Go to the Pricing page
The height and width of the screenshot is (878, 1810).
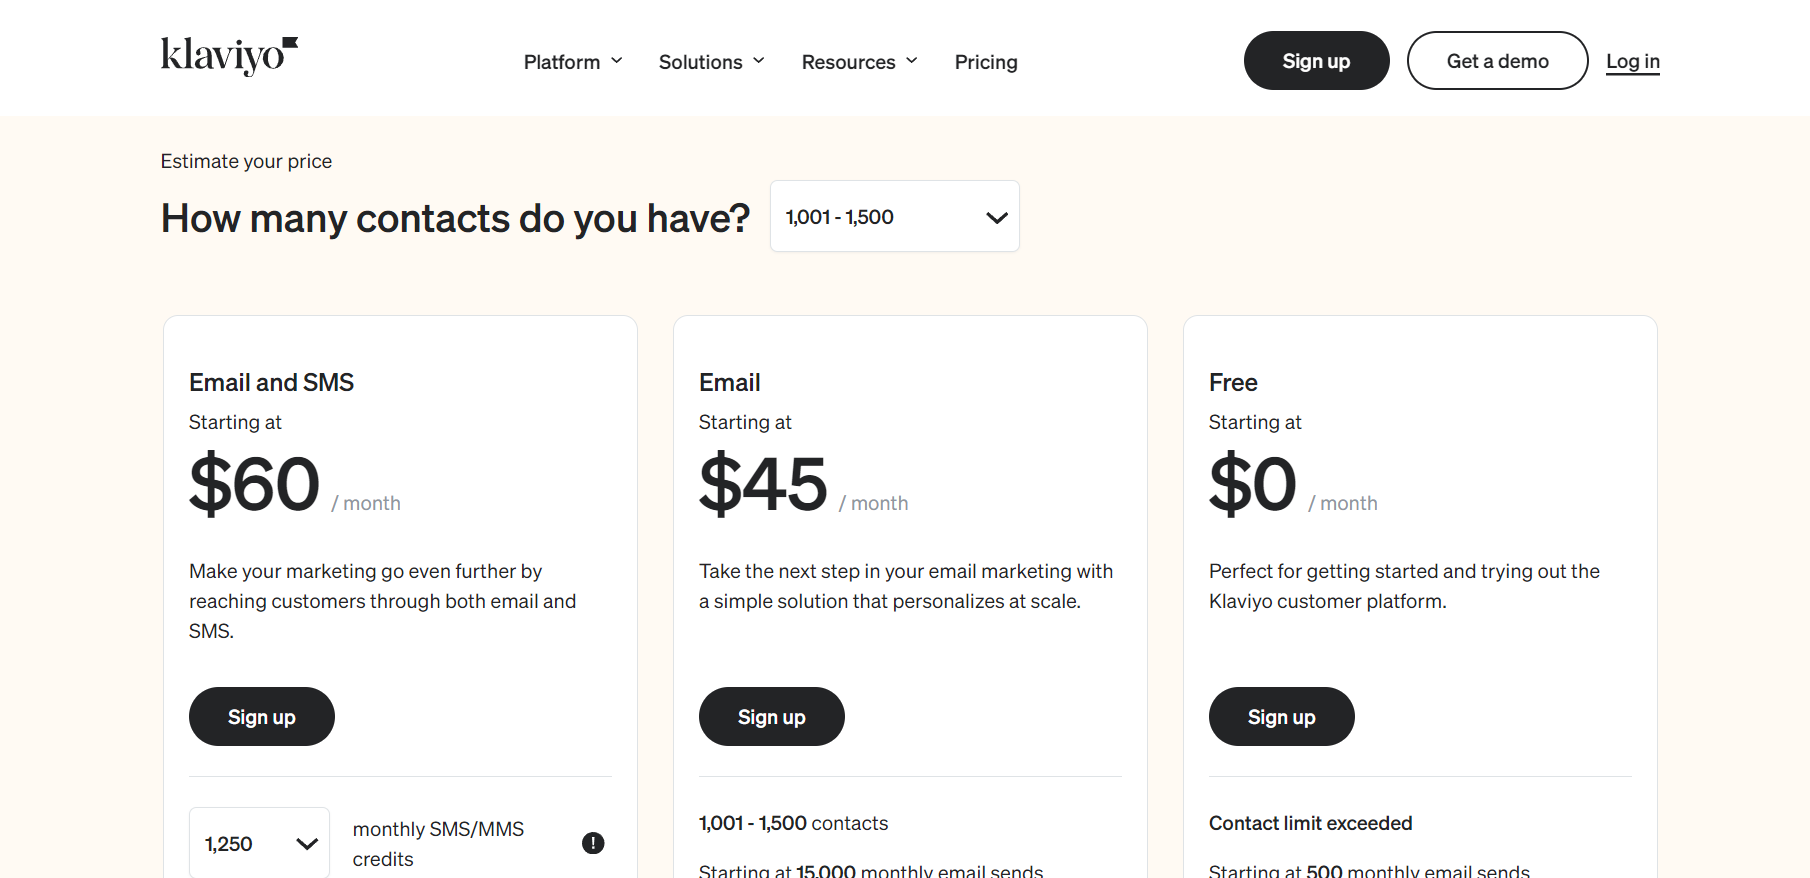pos(986,62)
